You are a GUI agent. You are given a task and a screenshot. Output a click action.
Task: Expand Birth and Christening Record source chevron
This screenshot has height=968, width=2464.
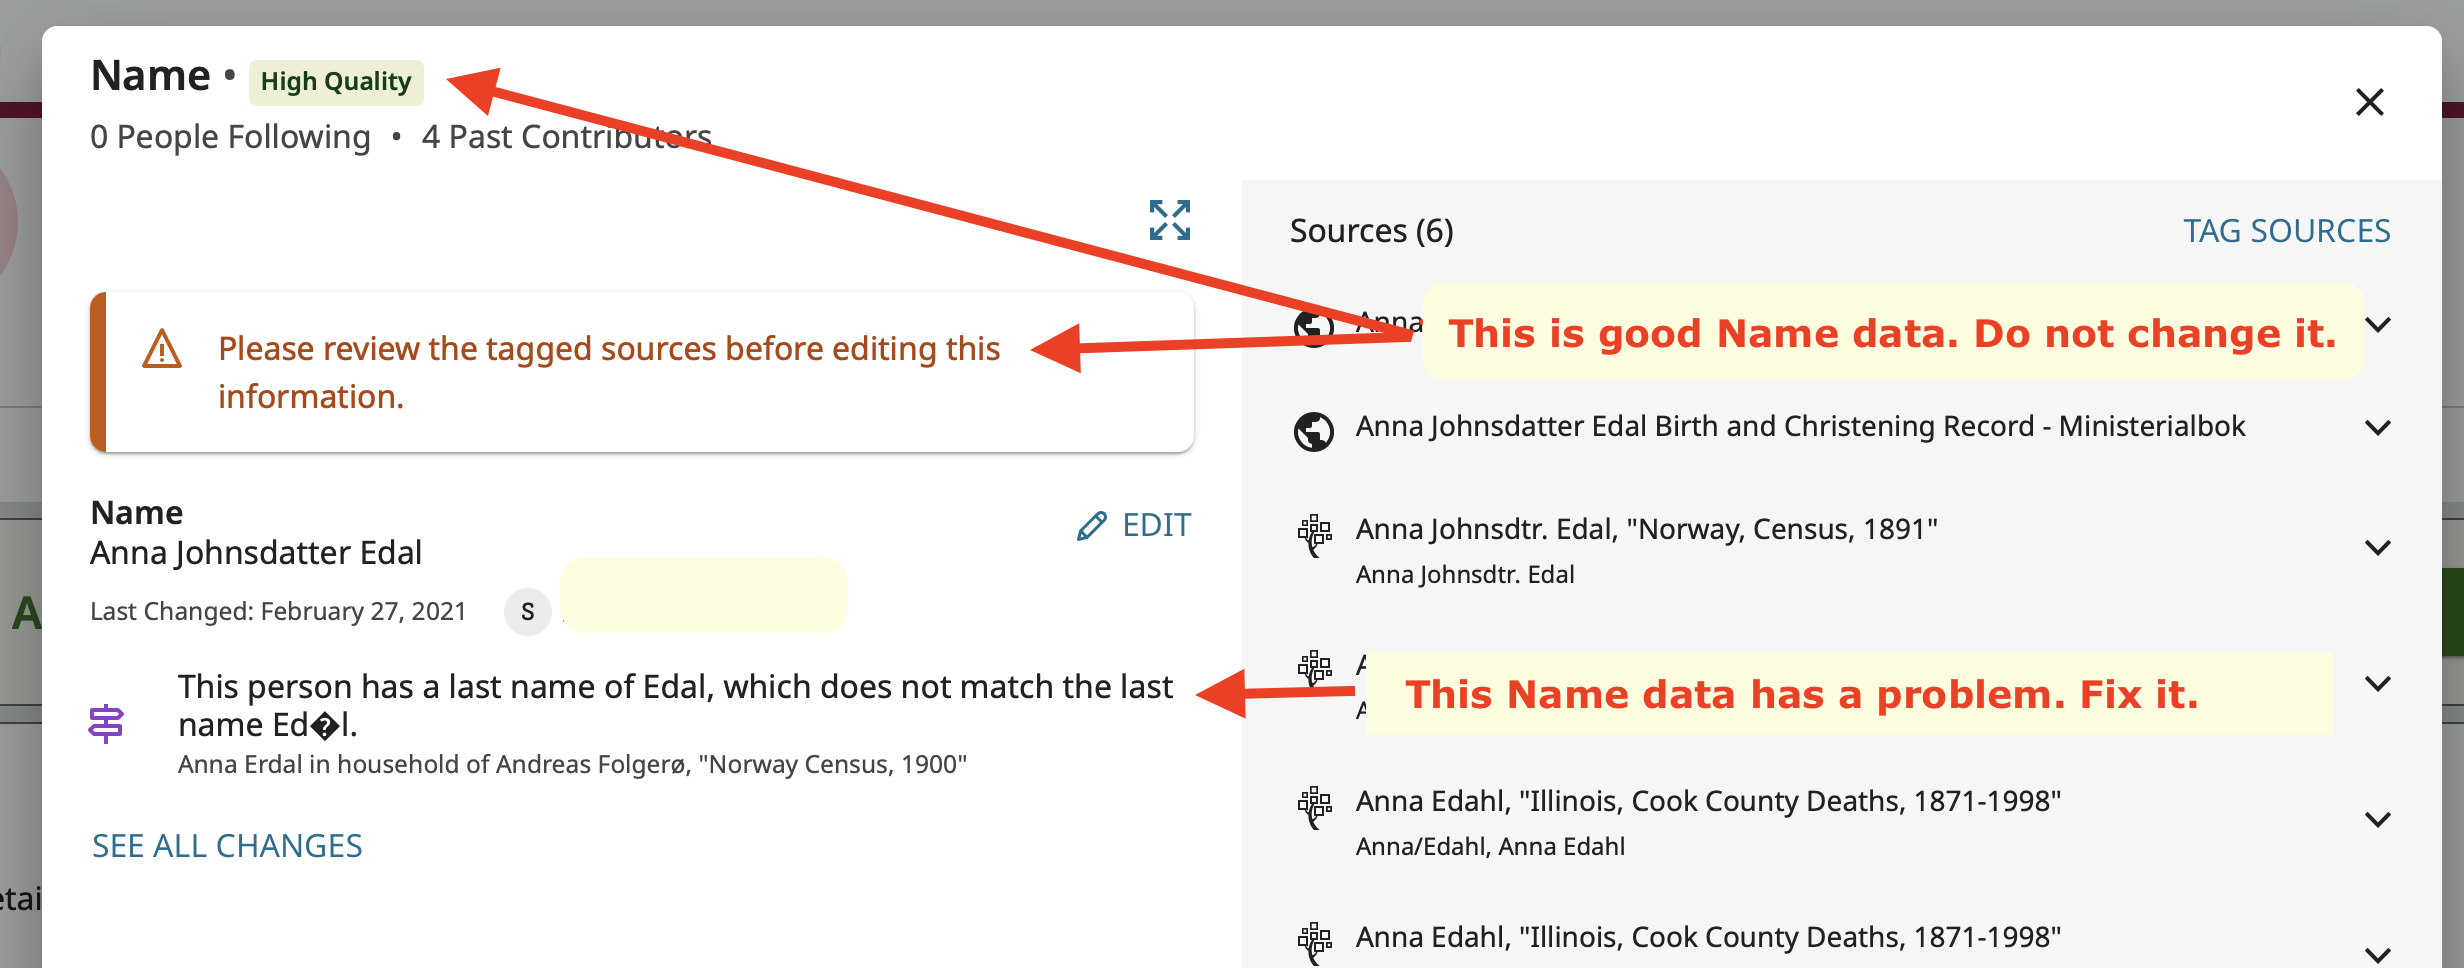click(2378, 428)
